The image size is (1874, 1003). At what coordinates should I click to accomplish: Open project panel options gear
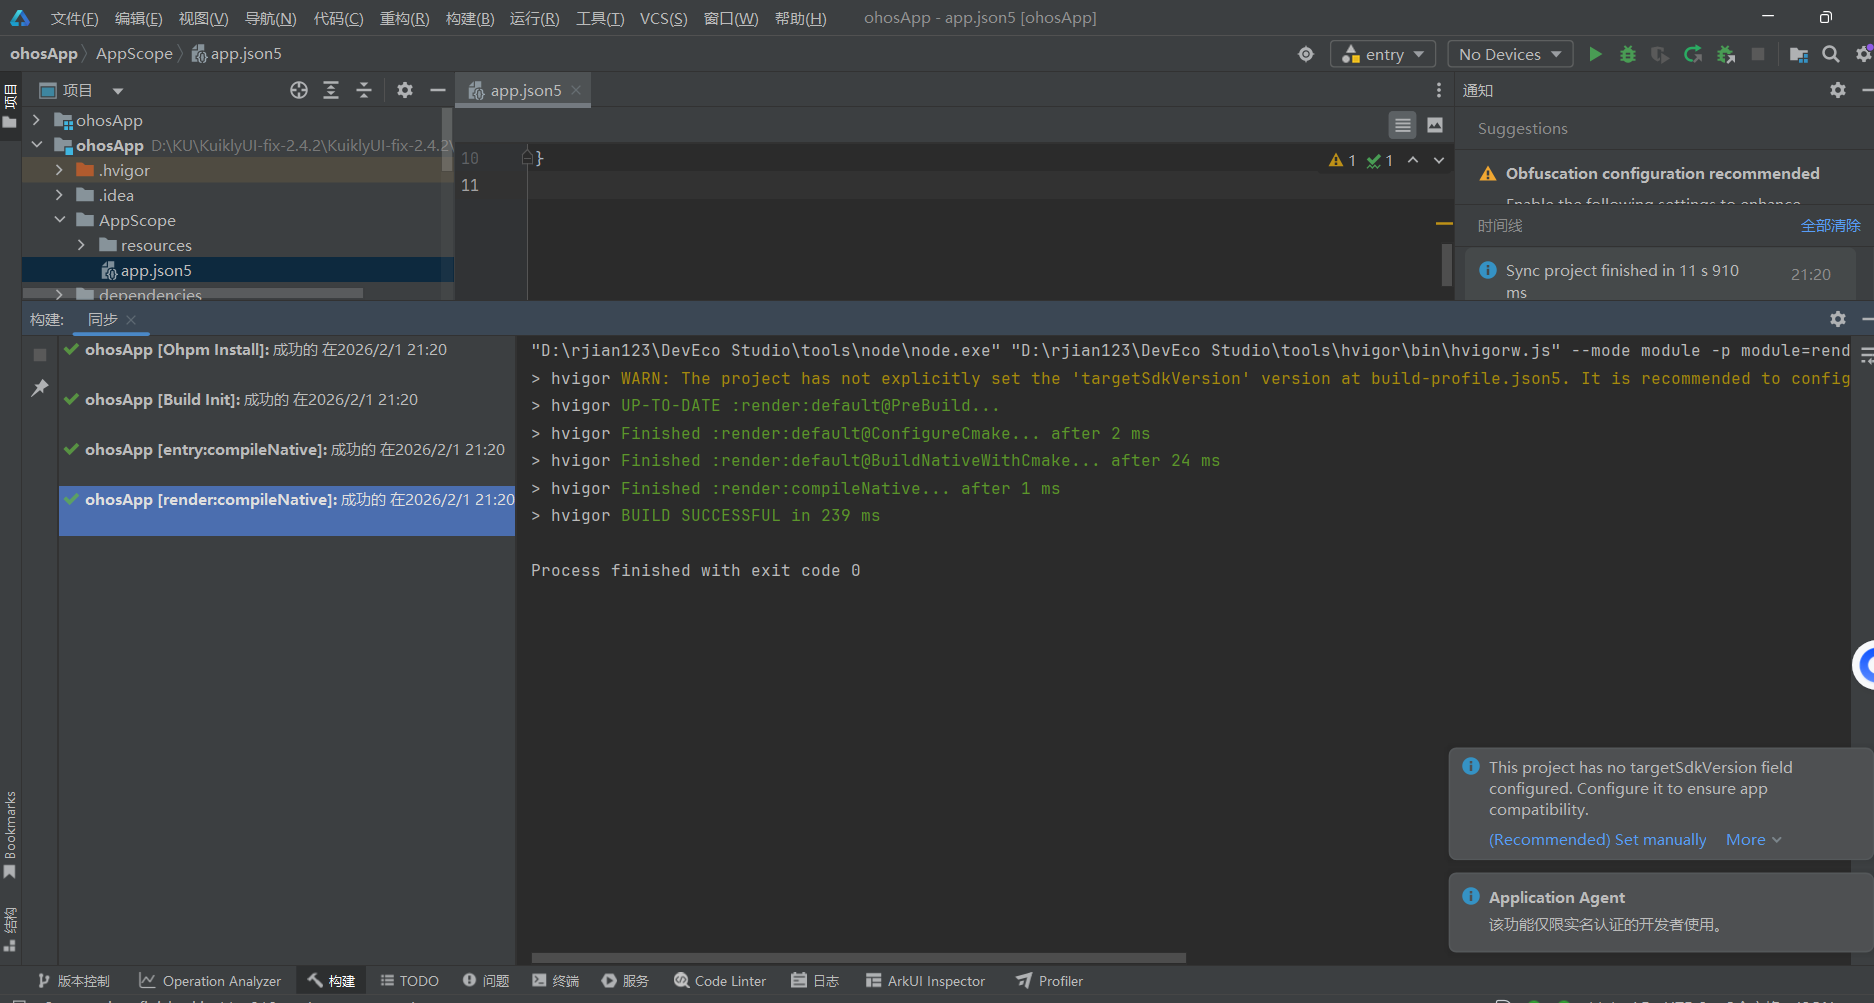coord(404,90)
